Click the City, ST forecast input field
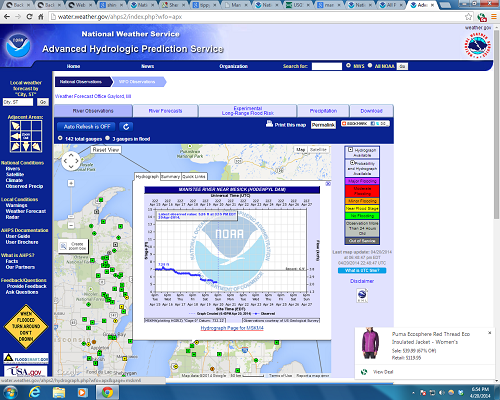This screenshot has width=500, height=400. tap(18, 102)
